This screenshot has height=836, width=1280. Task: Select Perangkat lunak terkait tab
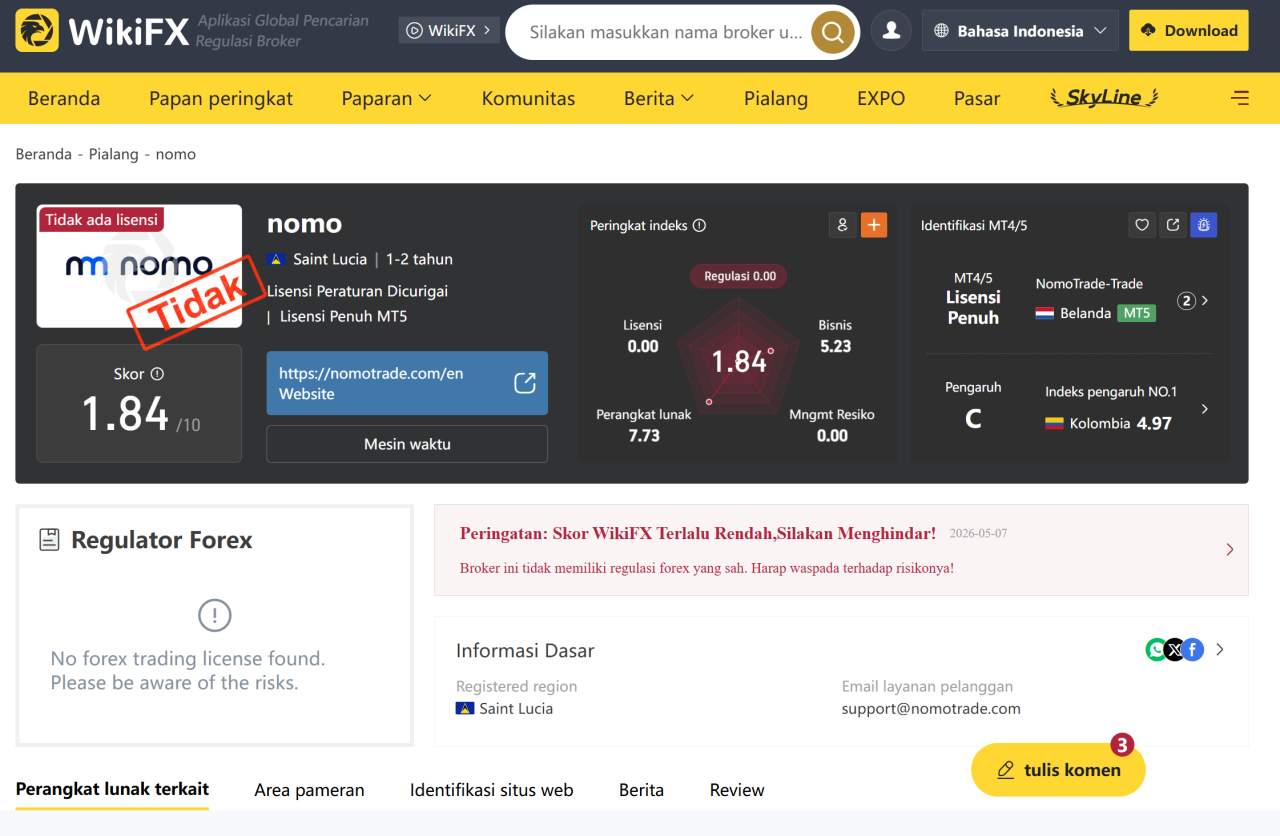click(112, 789)
